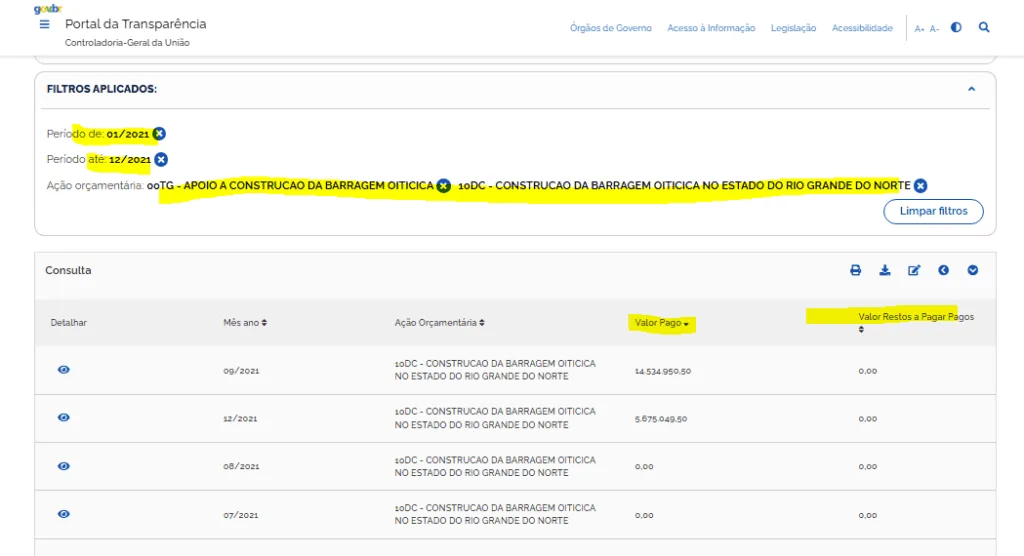Image resolution: width=1024 pixels, height=556 pixels.
Task: Click Controladoria-Geral da União subtitle
Action: [127, 42]
